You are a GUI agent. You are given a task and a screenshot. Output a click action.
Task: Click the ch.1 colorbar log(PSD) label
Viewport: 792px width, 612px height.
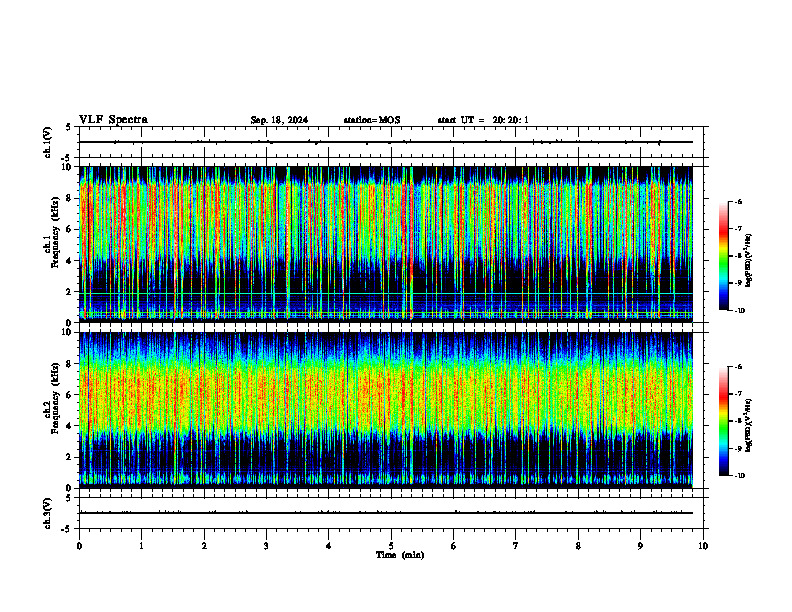[748, 261]
